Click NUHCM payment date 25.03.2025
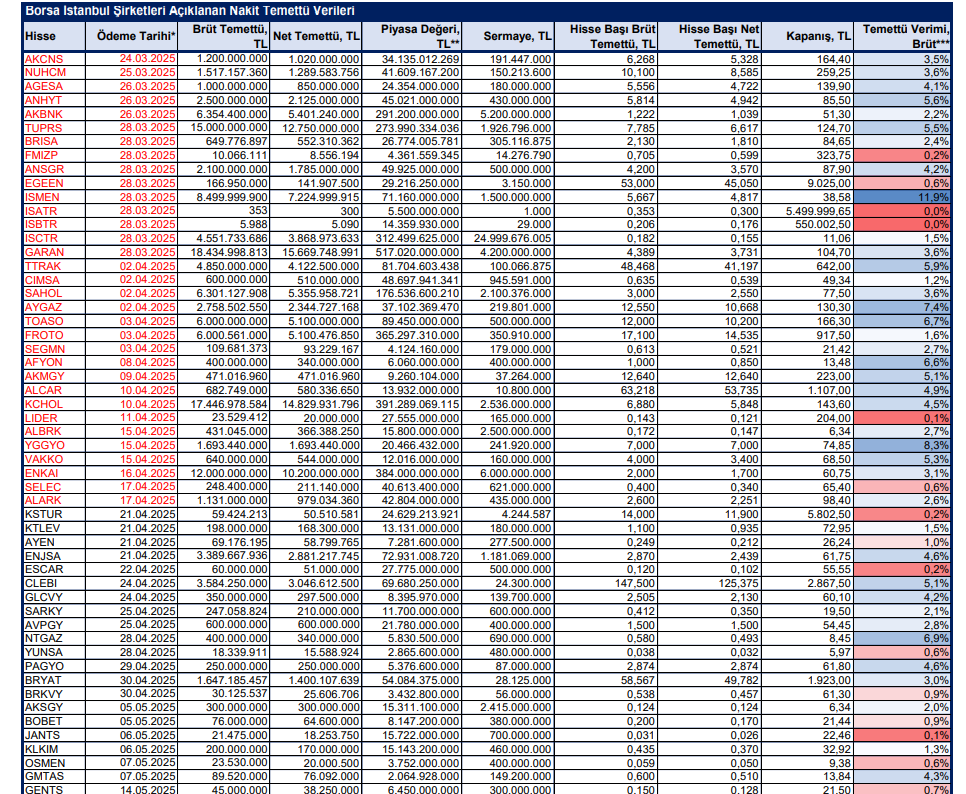Image resolution: width=966 pixels, height=794 pixels. click(x=148, y=73)
